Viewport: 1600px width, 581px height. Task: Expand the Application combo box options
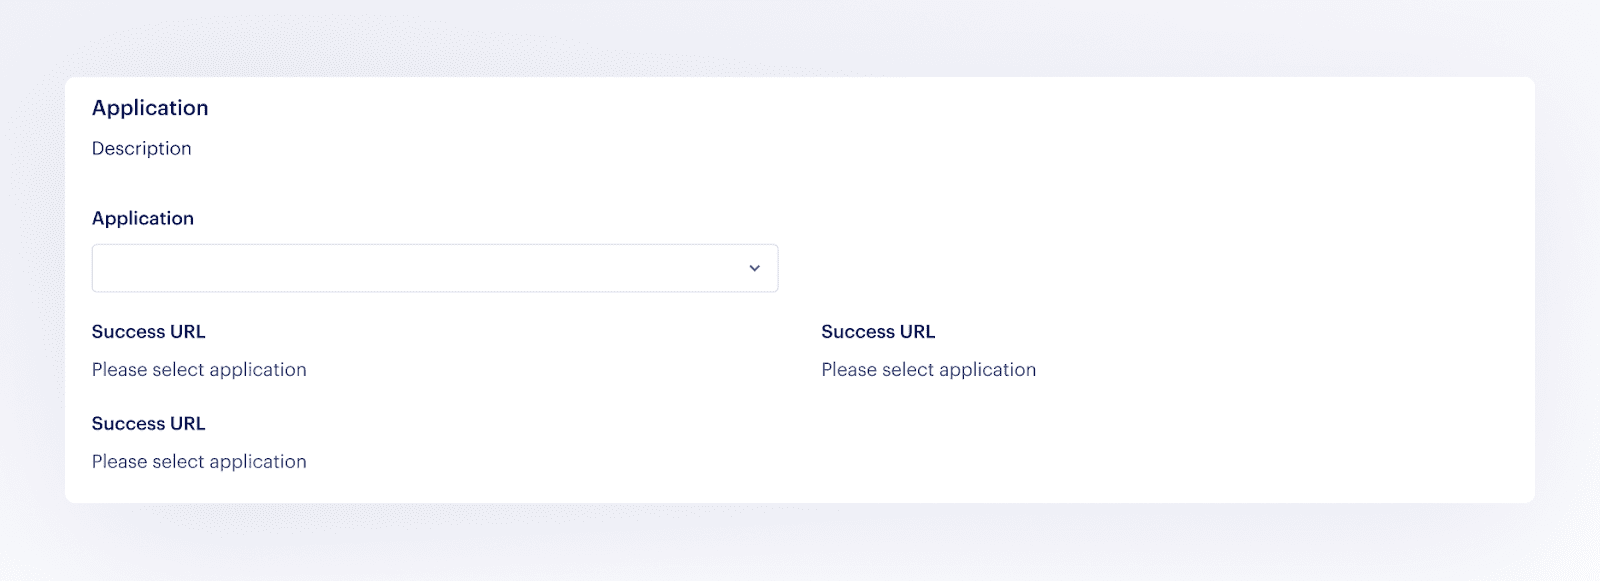[x=434, y=267]
